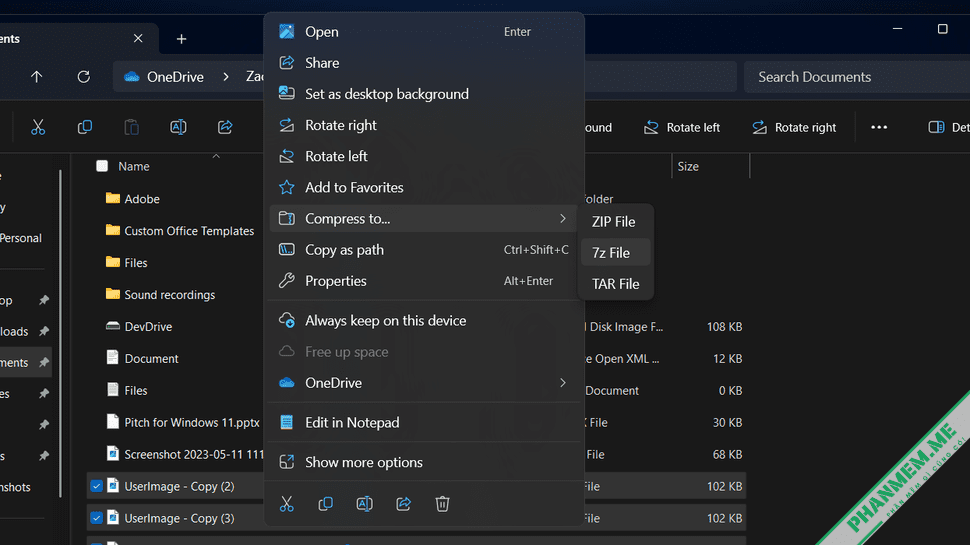The width and height of the screenshot is (970, 545).
Task: Choose Show more options
Action: pyautogui.click(x=424, y=462)
